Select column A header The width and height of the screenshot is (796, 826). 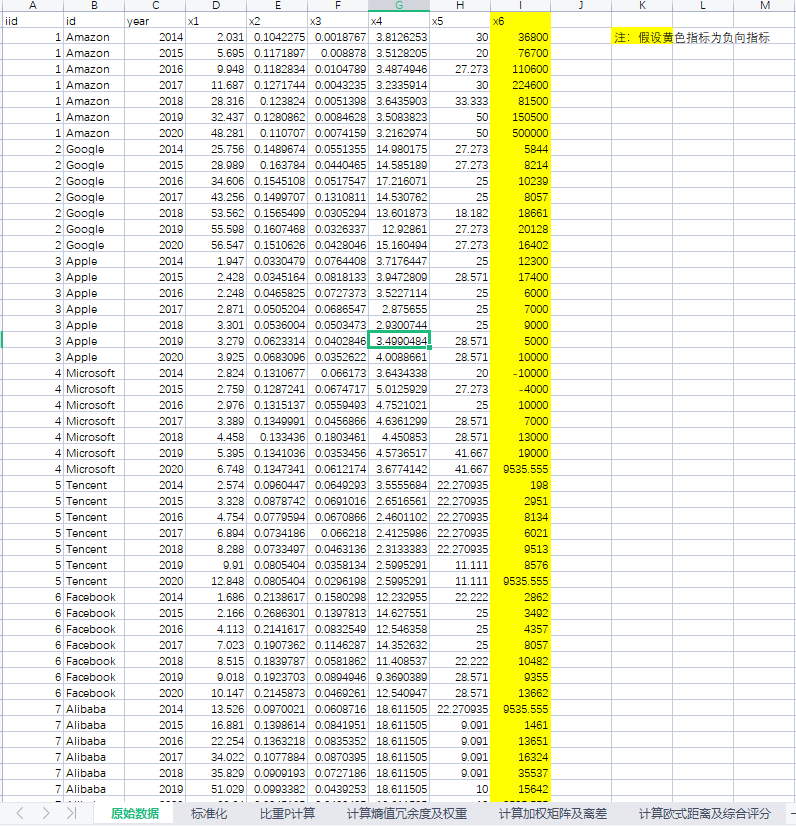33,5
